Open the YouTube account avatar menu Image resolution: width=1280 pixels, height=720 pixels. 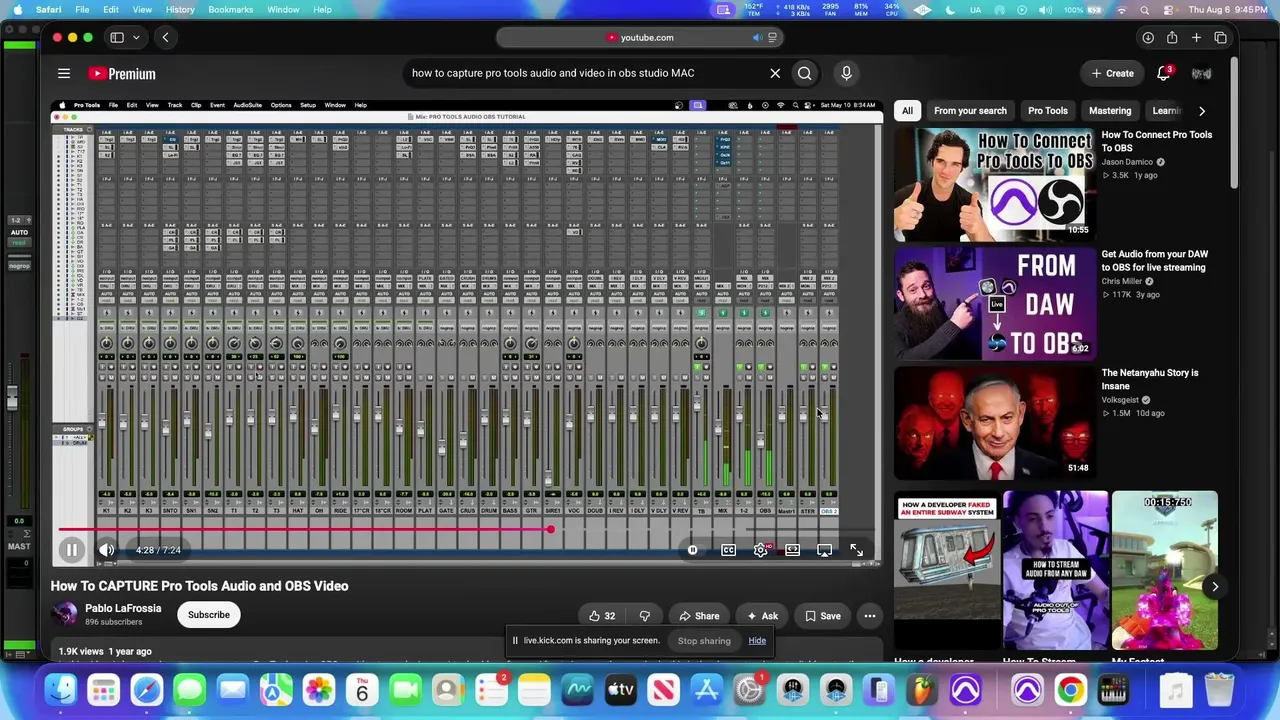(1201, 73)
